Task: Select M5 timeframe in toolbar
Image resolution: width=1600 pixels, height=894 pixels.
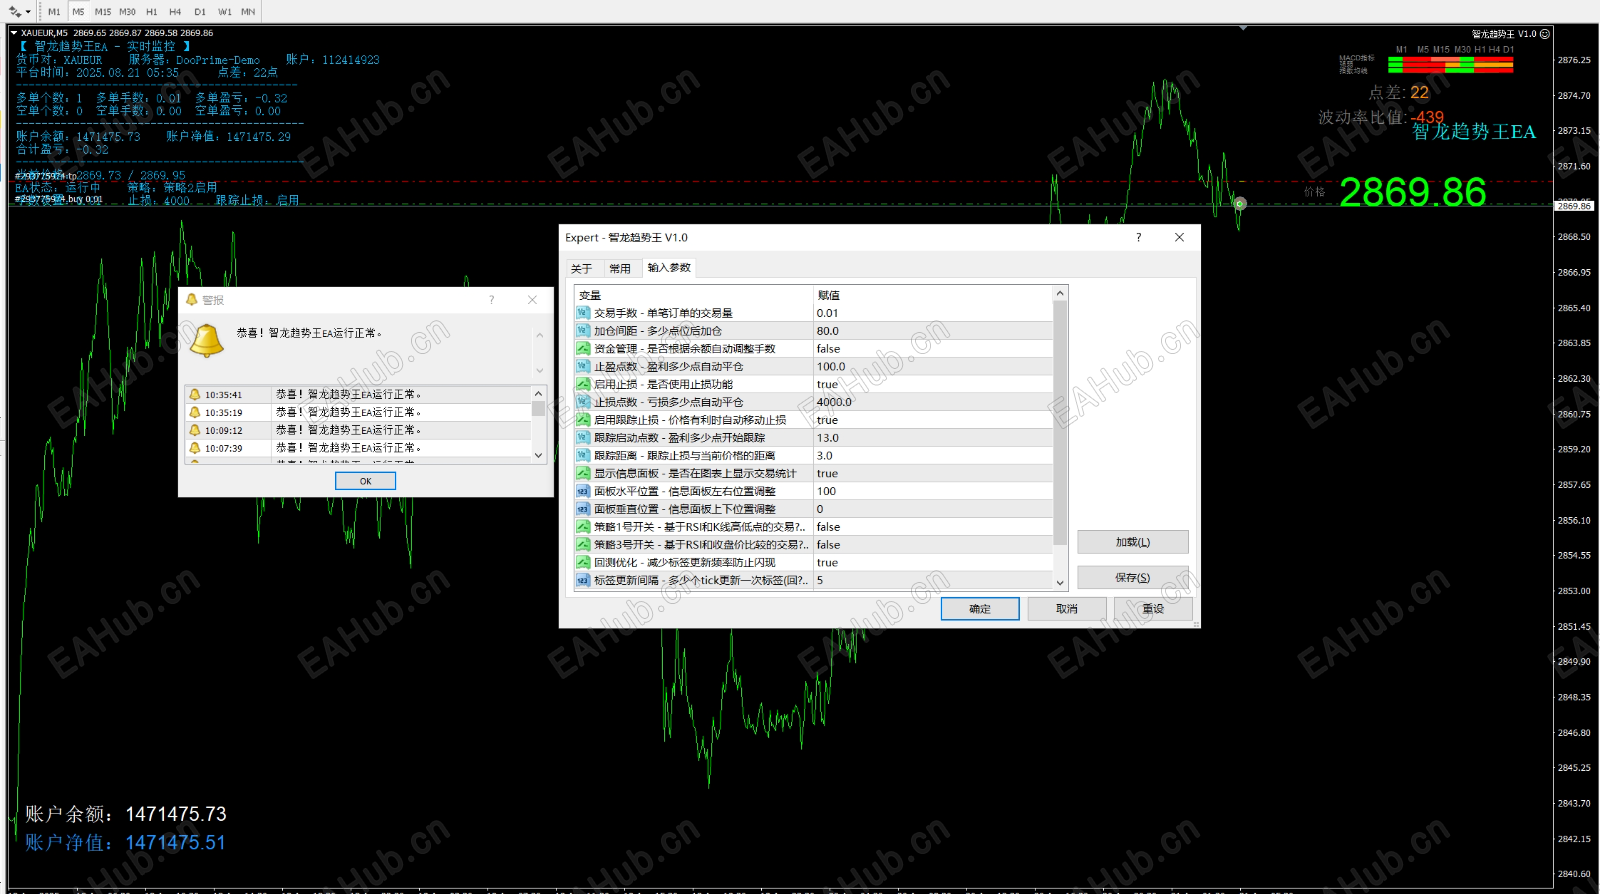Action: coord(78,12)
